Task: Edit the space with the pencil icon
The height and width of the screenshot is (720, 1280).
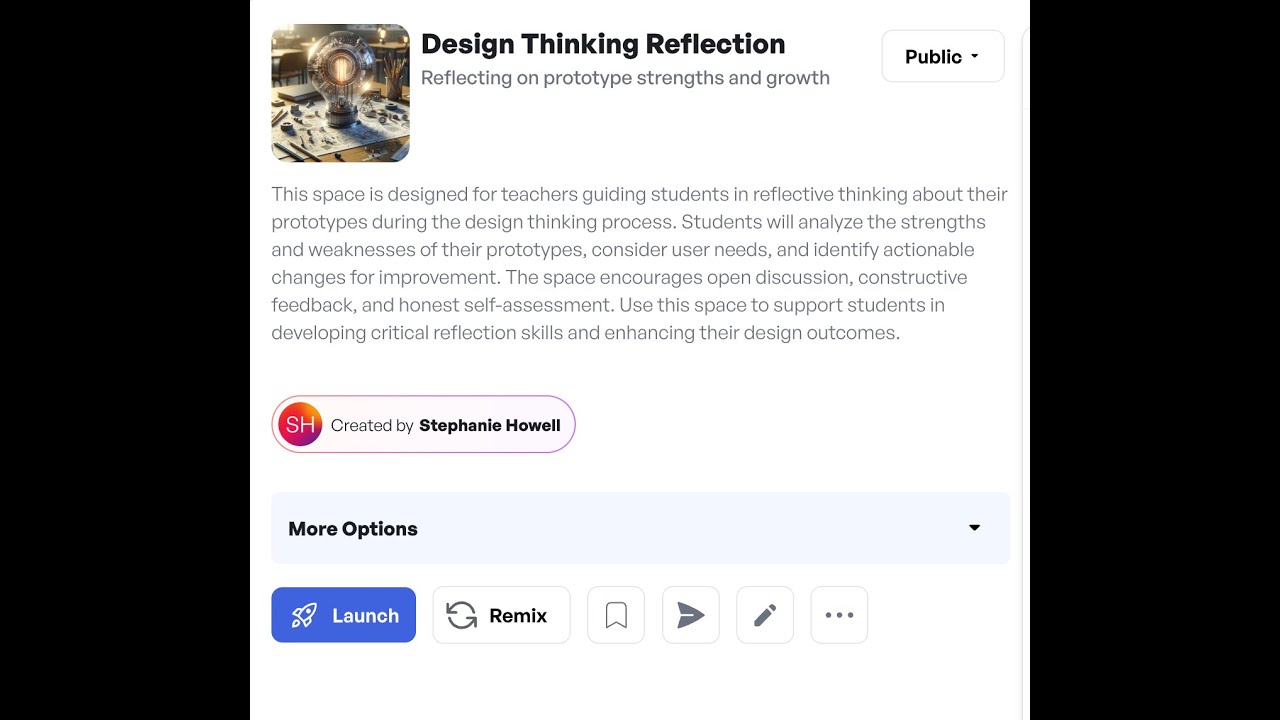Action: click(x=765, y=615)
